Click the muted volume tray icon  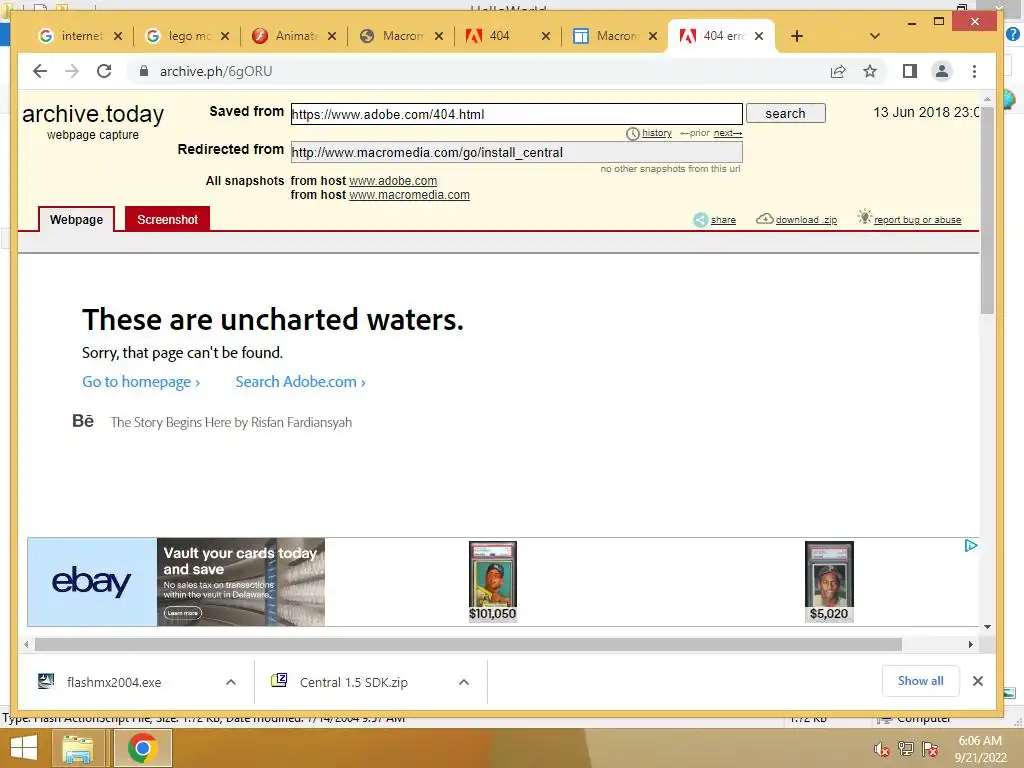click(x=882, y=749)
